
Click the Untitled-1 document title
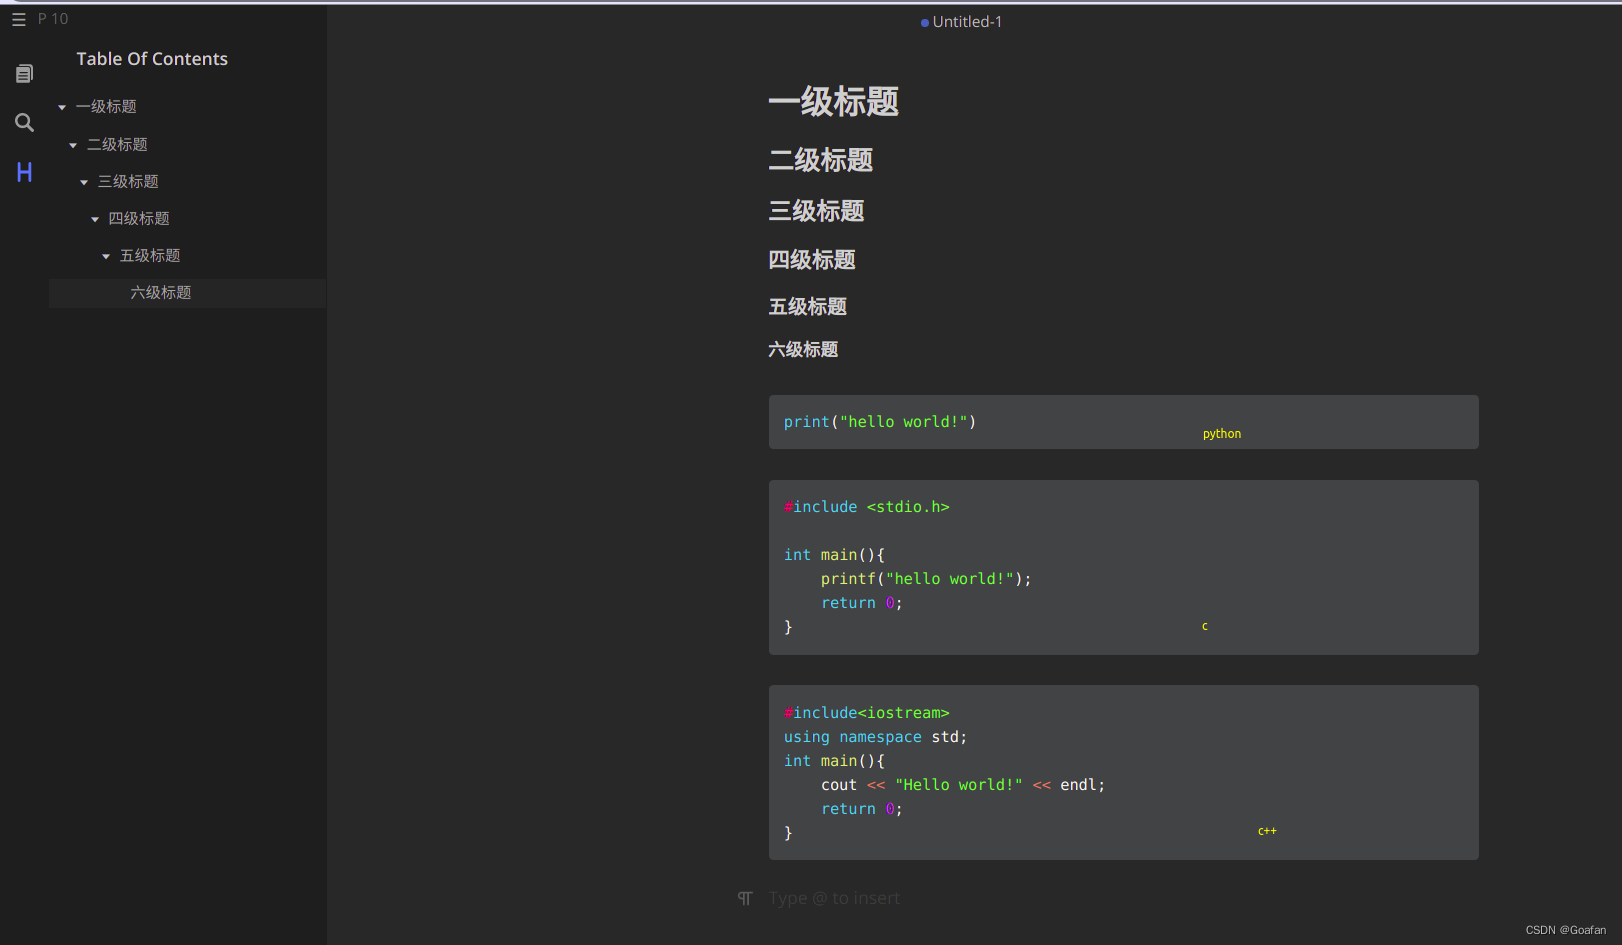pos(967,21)
